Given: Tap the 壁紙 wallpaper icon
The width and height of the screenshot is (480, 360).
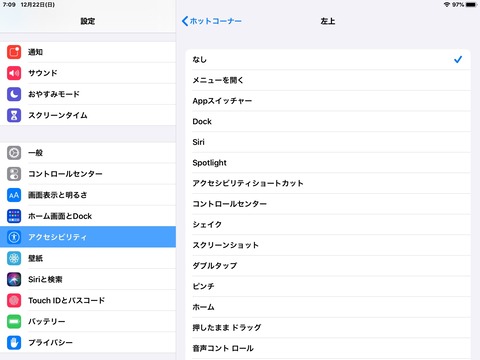Looking at the screenshot, I should (x=14, y=258).
